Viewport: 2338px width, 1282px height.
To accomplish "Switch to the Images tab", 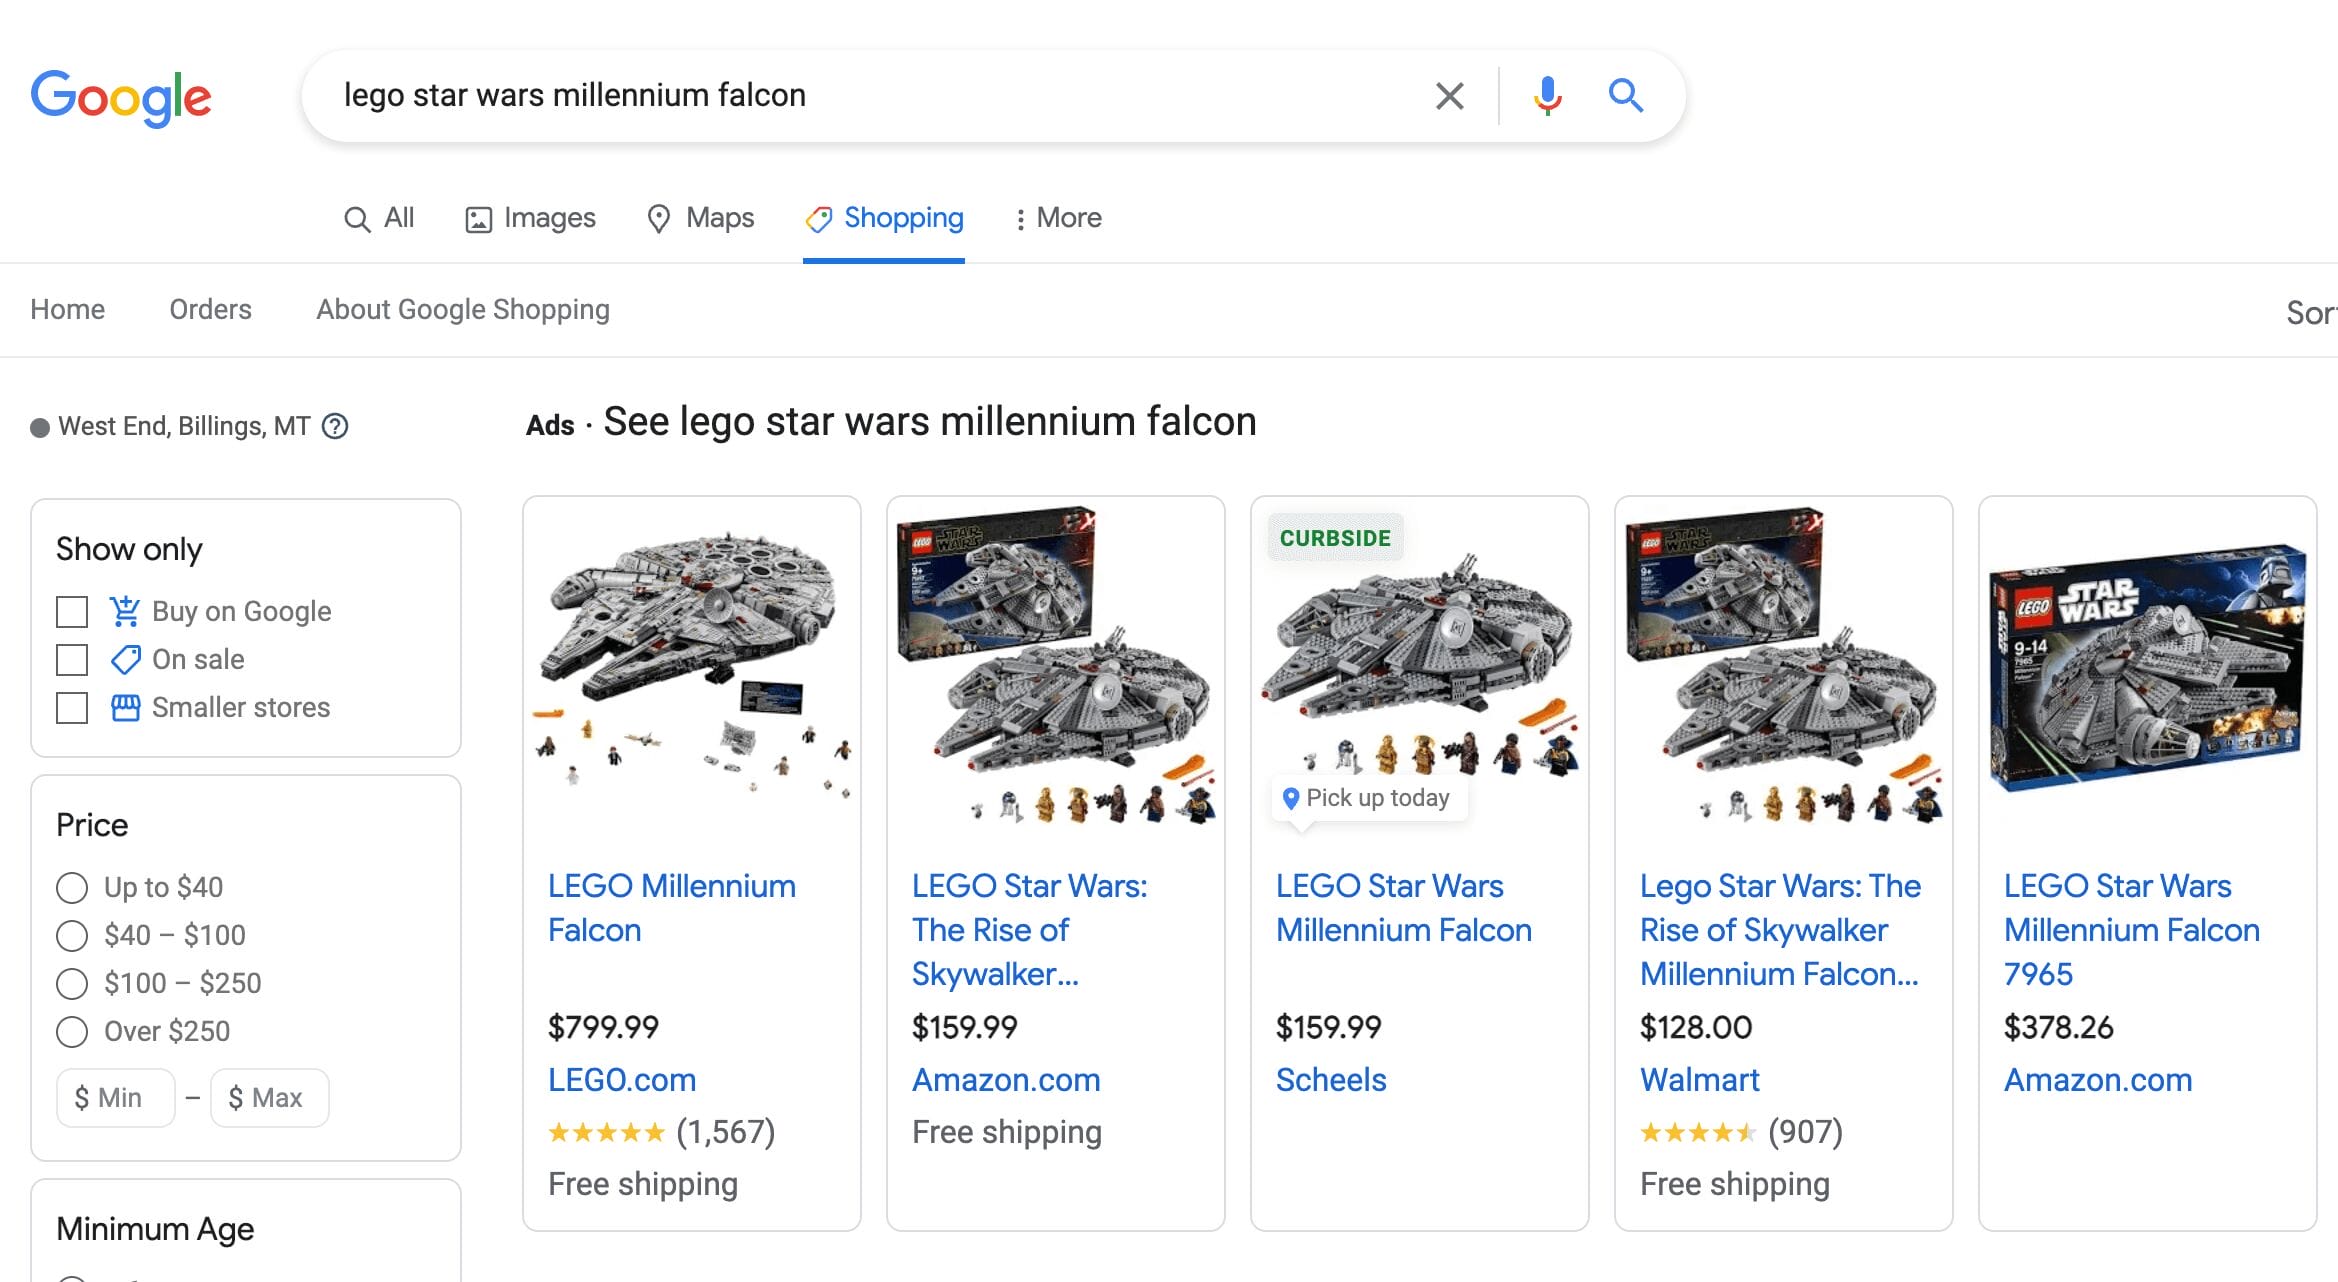I will point(530,218).
